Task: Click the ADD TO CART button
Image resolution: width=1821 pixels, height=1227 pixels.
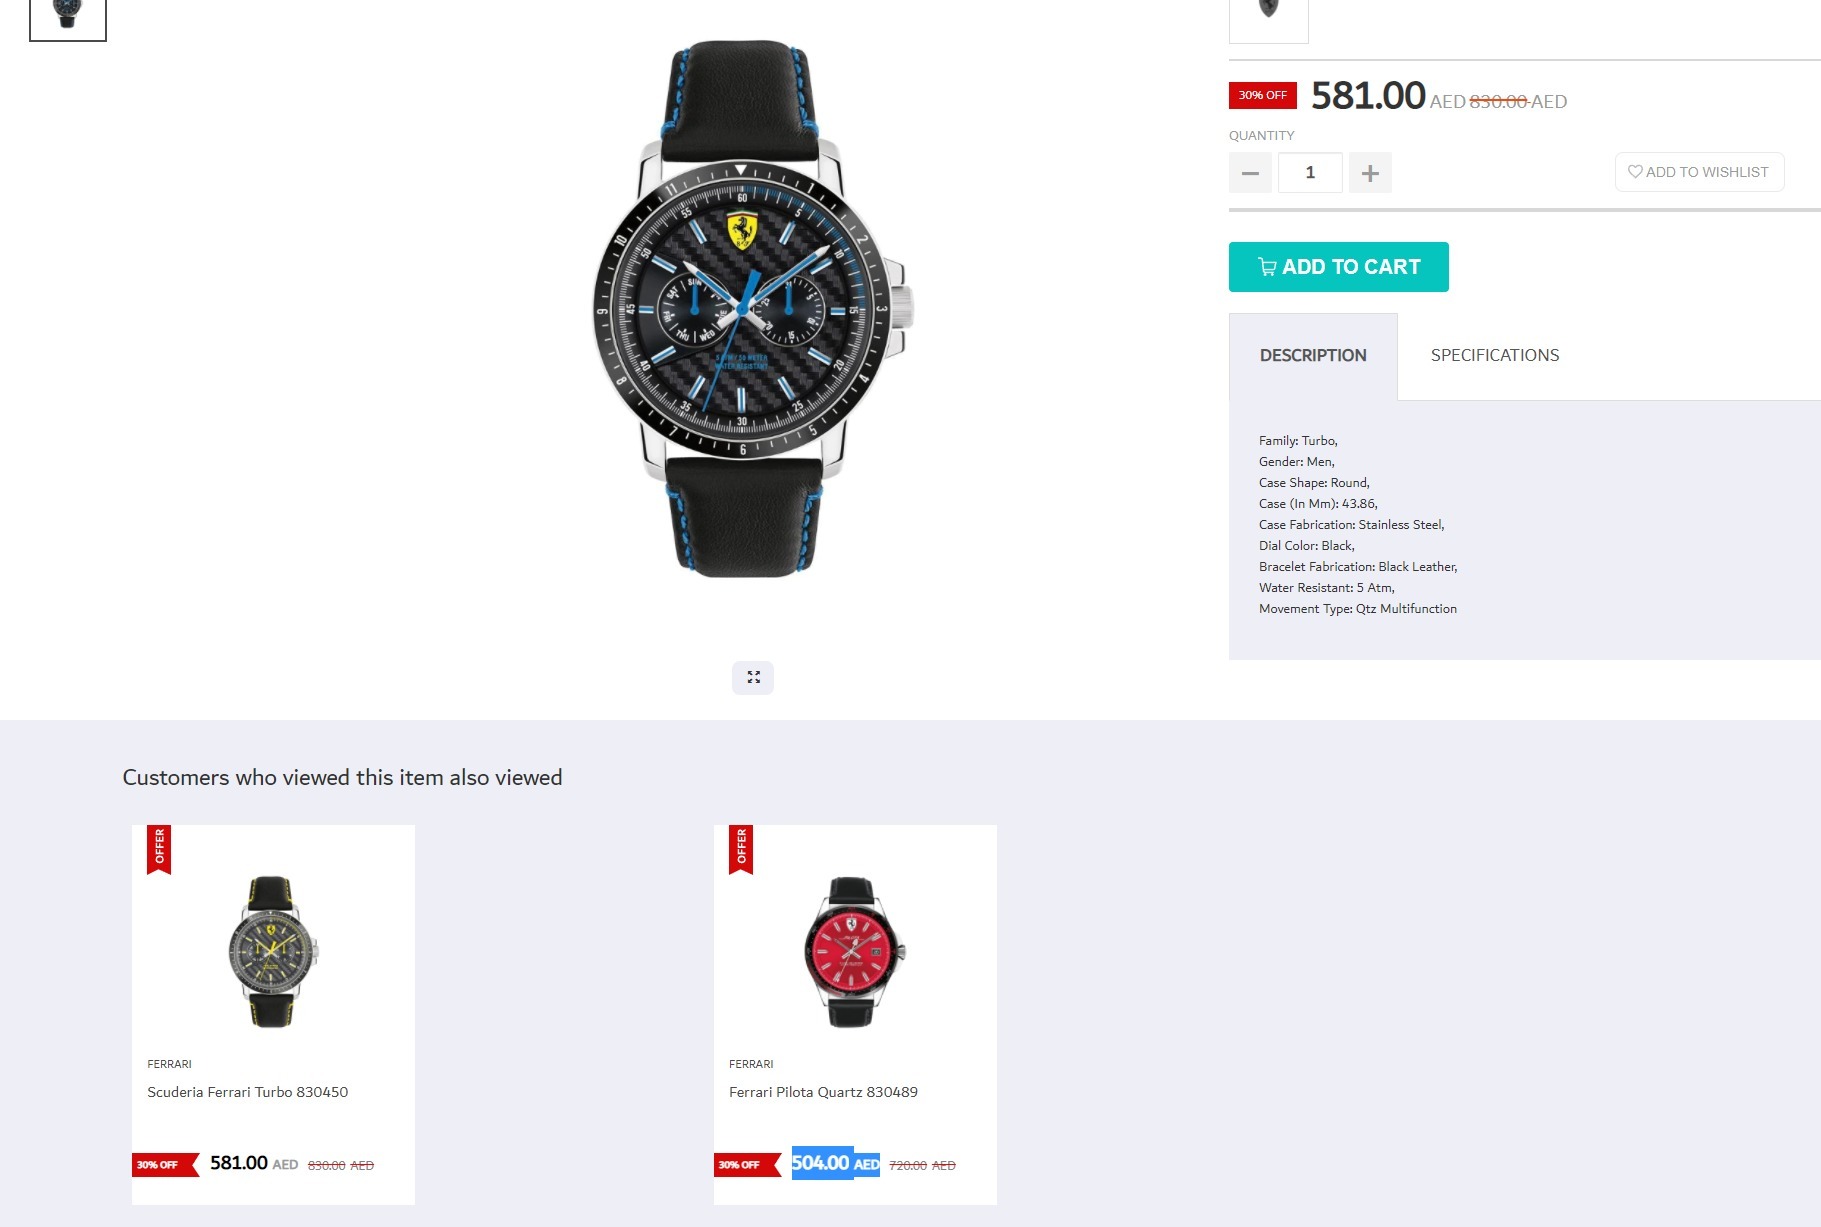Action: [1338, 267]
